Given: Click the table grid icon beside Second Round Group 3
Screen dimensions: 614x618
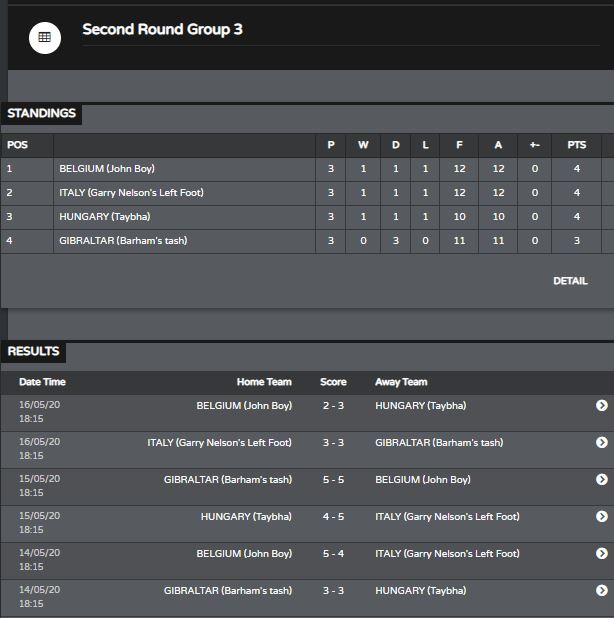Looking at the screenshot, I should 45,38.
